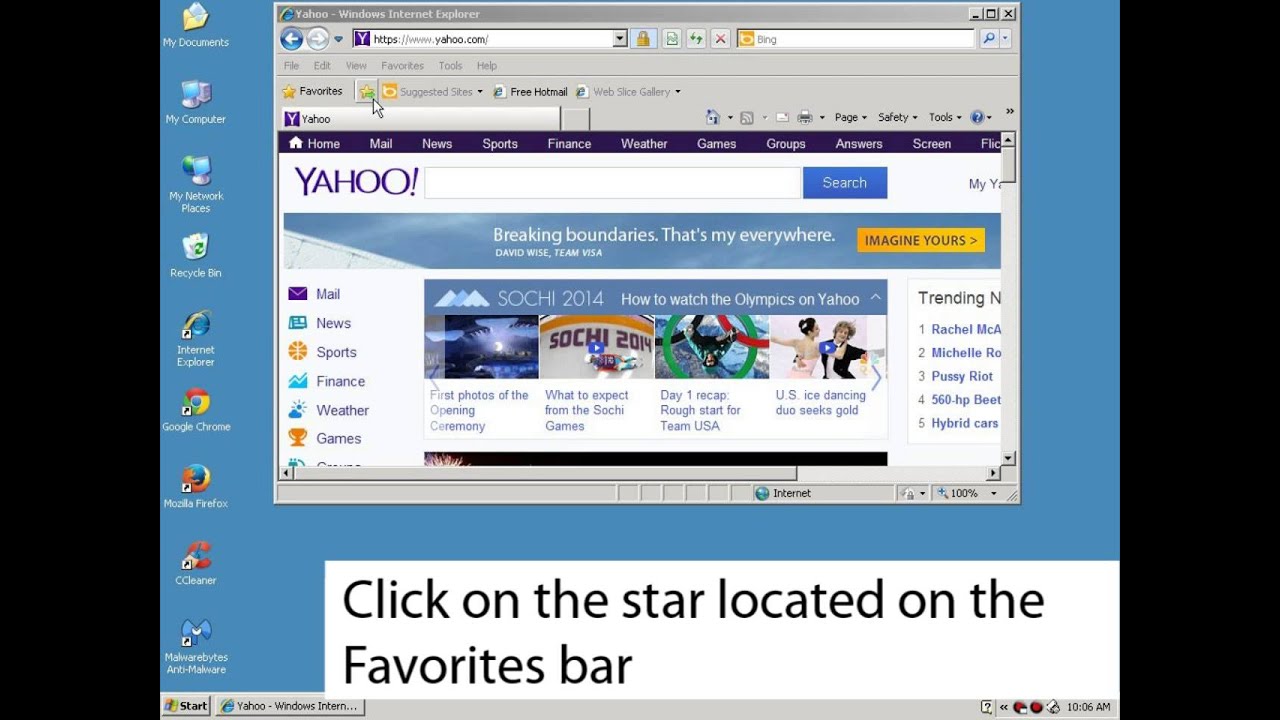This screenshot has height=720, width=1280.
Task: Open the Opening Ceremony photos thumbnail
Action: click(482, 346)
